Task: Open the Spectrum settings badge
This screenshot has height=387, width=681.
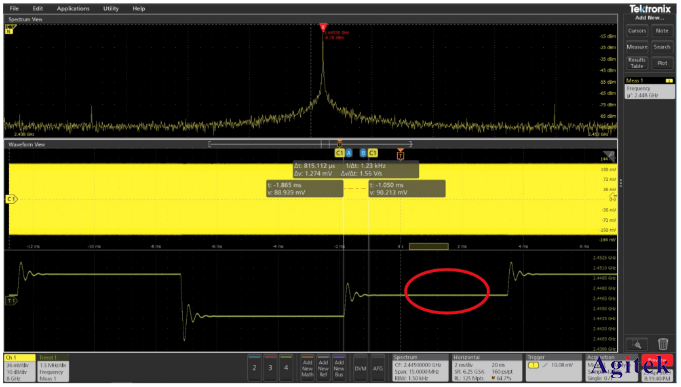Action: (x=420, y=368)
